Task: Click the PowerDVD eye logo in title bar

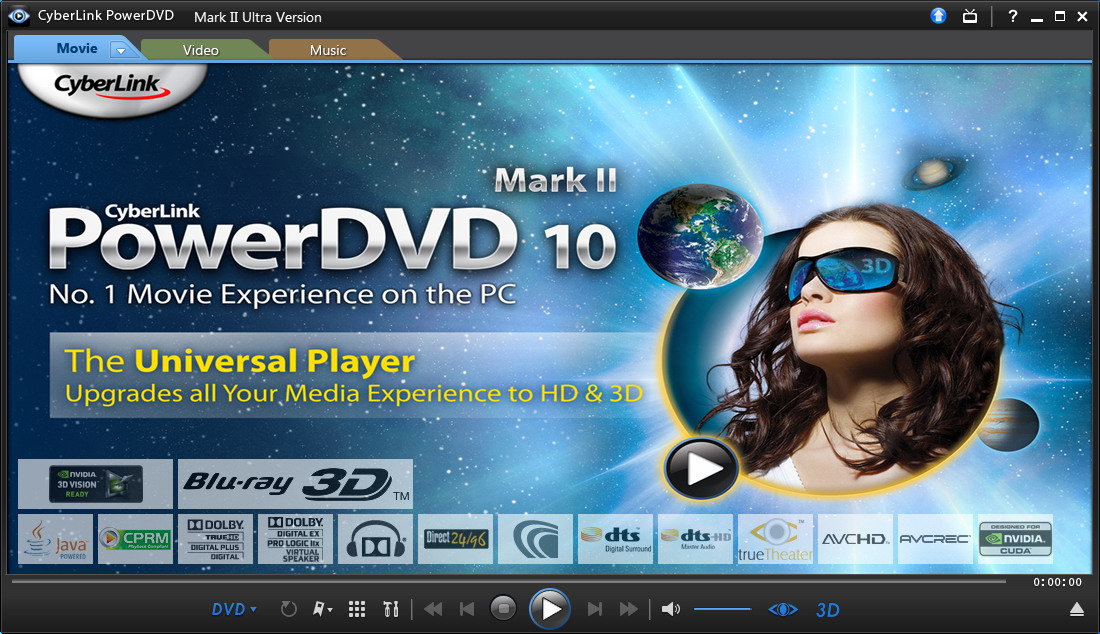Action: tap(19, 15)
